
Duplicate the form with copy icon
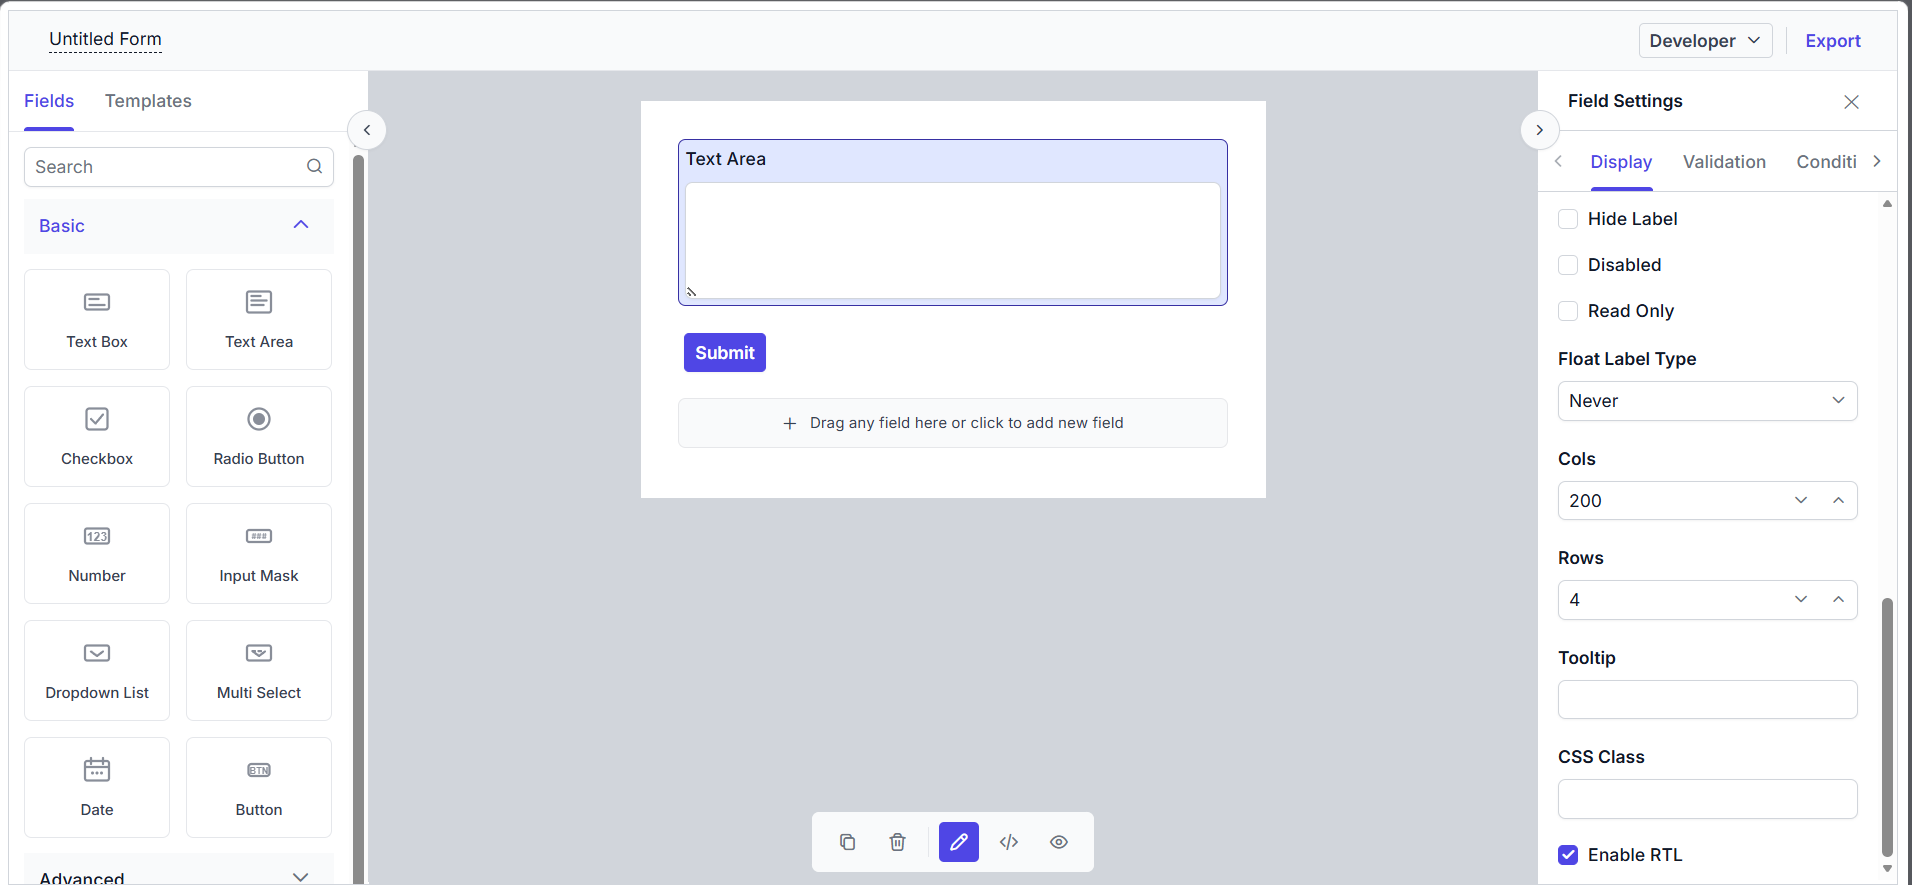point(847,842)
